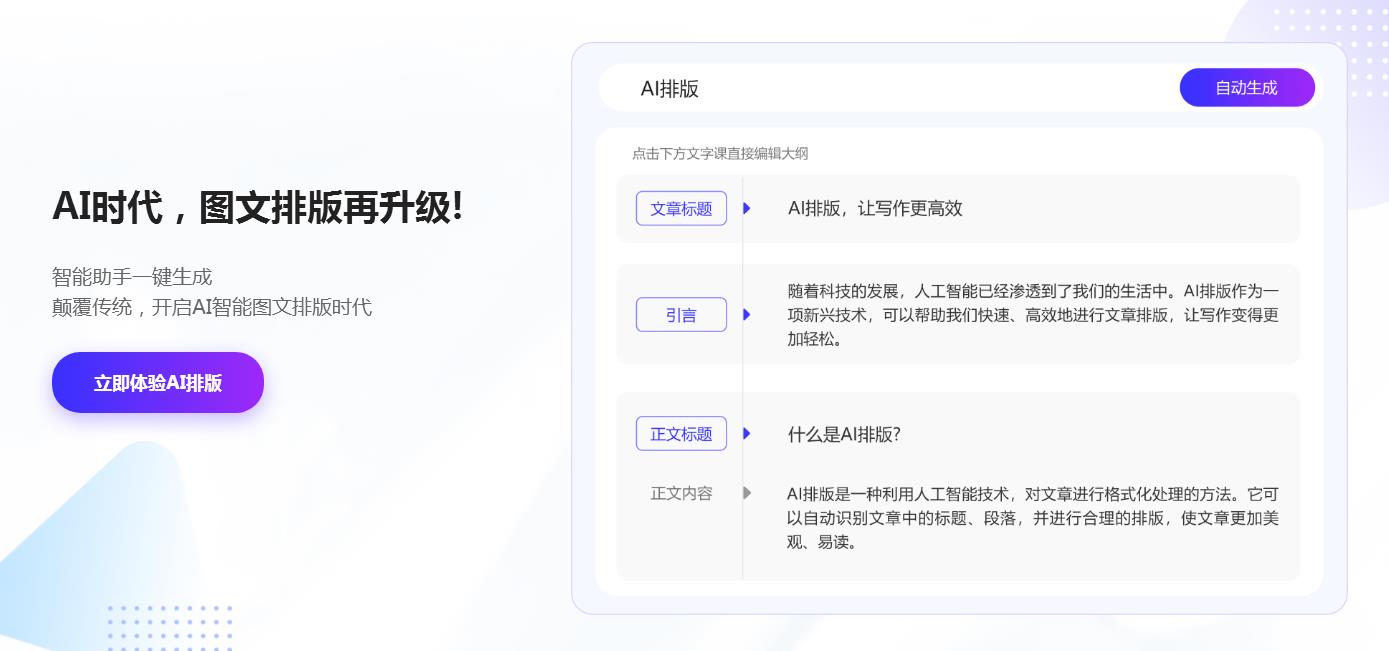Edit the title text AI排版，让写作更高效
1389x651 pixels.
875,209
